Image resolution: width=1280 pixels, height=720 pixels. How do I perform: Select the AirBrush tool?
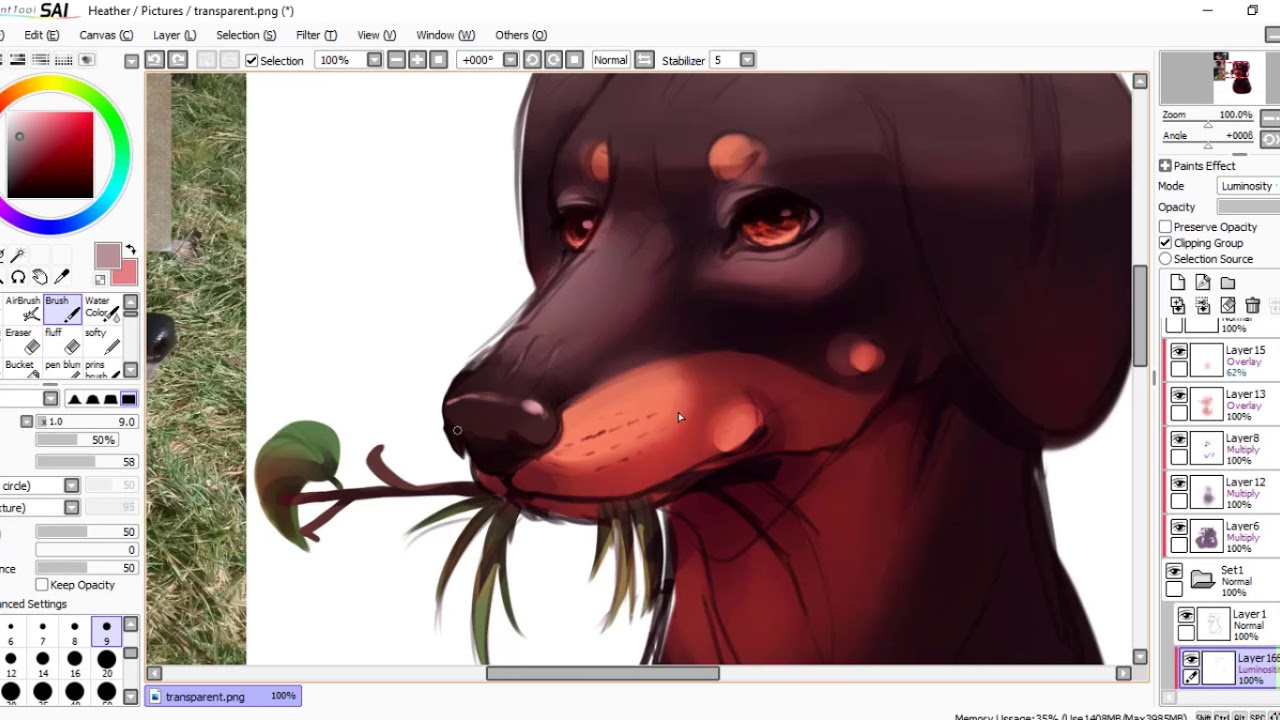point(22,308)
